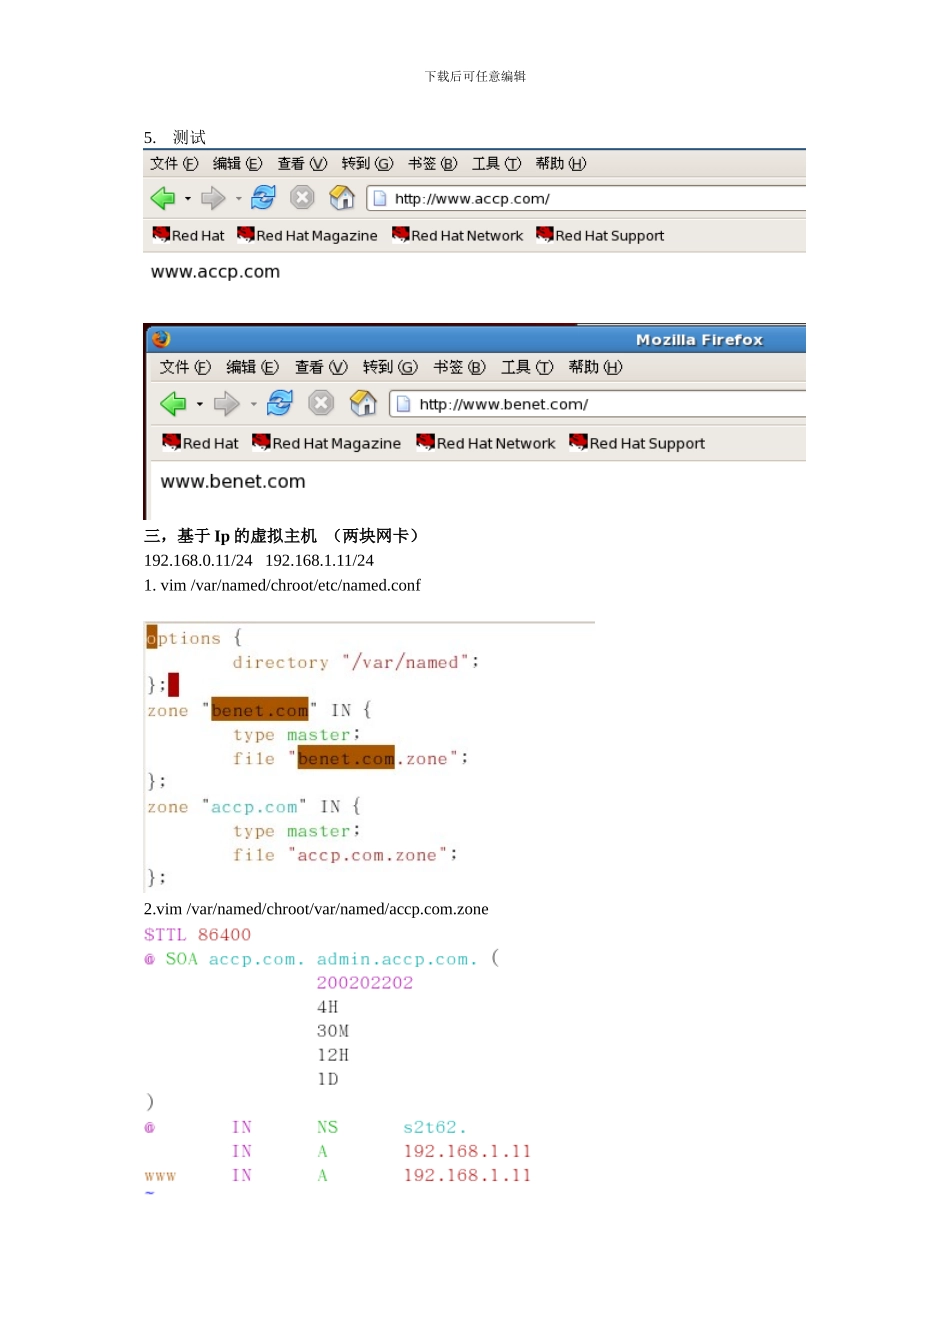Open 工具 menu in accp.com browser

tap(496, 164)
